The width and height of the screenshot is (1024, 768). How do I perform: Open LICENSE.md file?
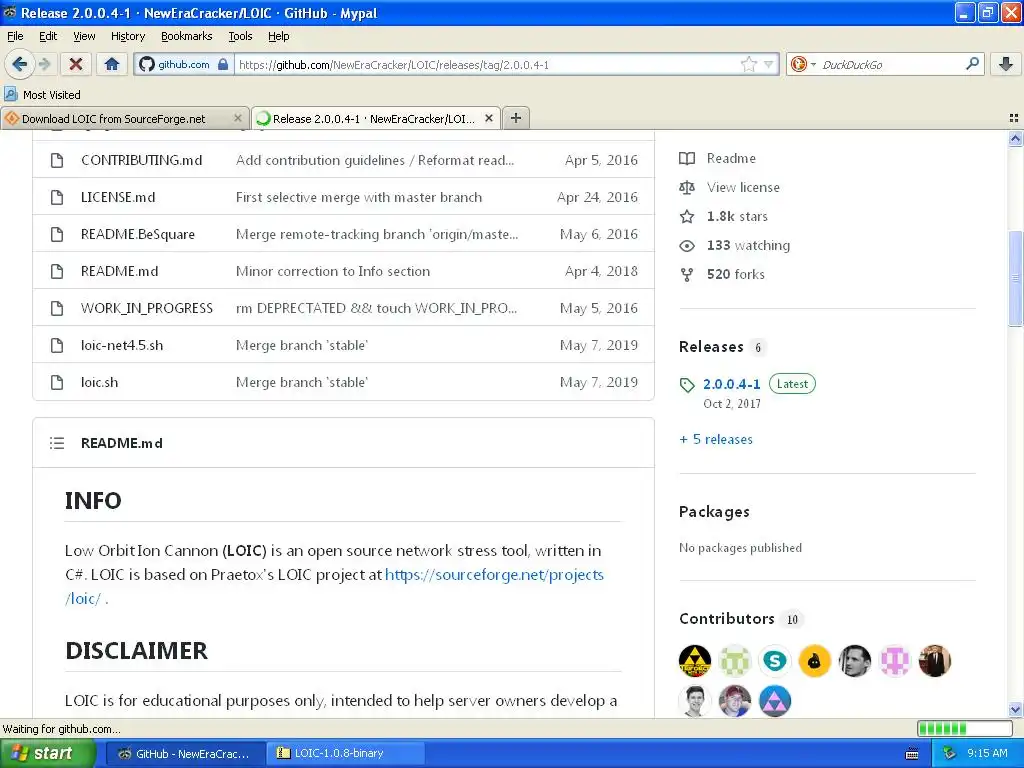tap(118, 197)
